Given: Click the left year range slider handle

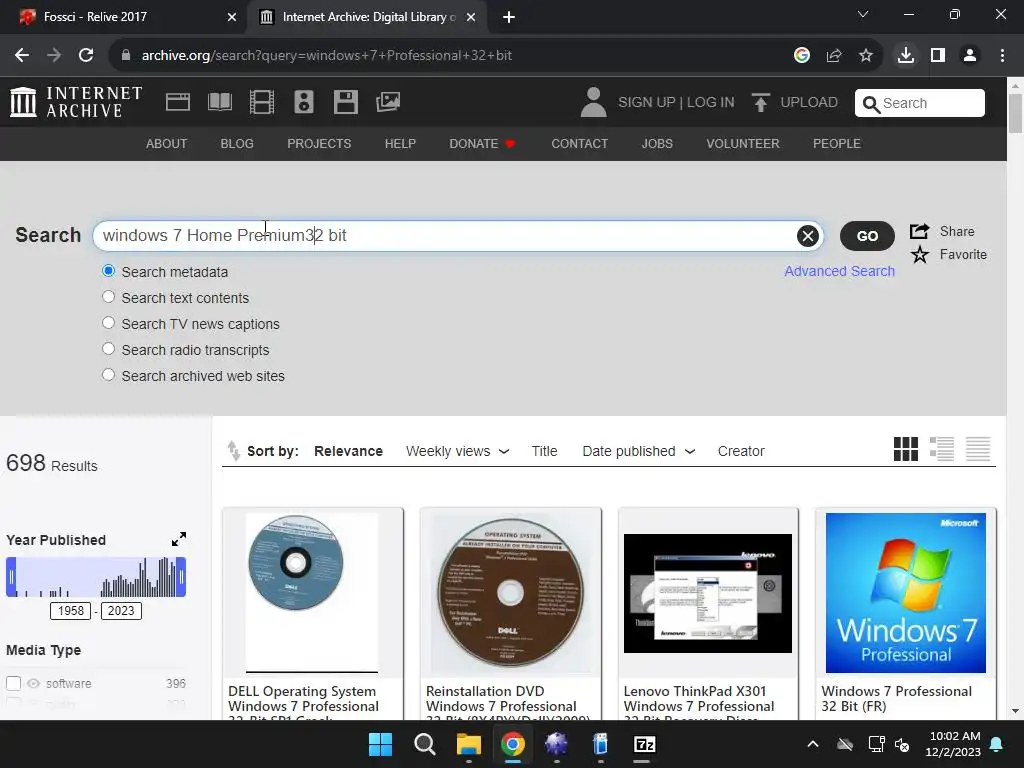Looking at the screenshot, I should (x=11, y=577).
